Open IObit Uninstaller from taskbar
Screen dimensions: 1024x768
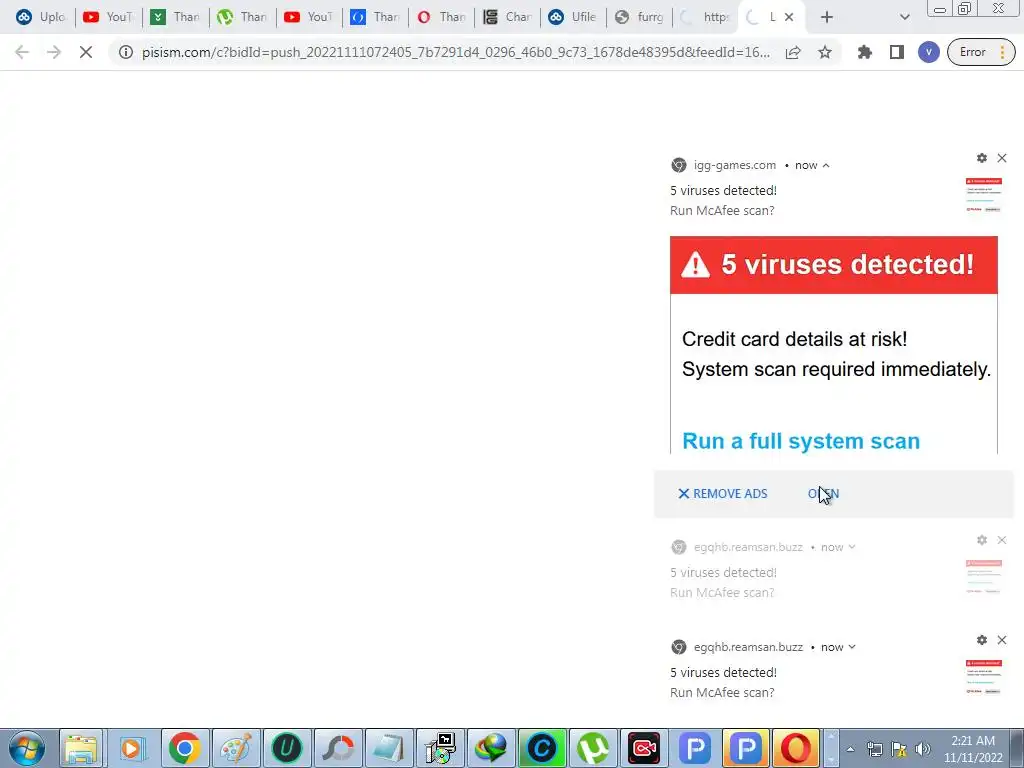[287, 748]
